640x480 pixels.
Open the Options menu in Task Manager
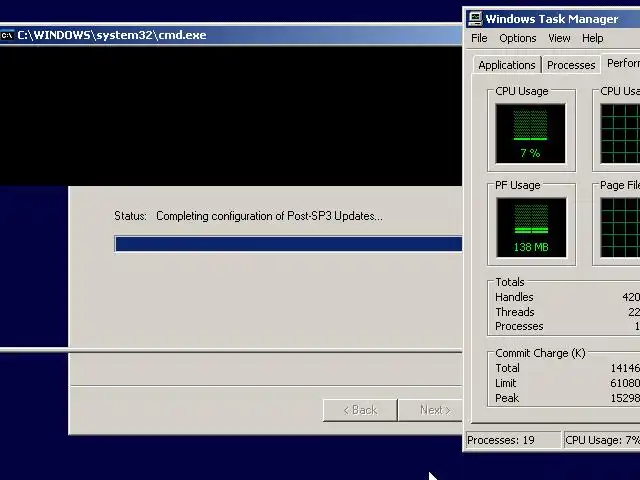(x=518, y=38)
